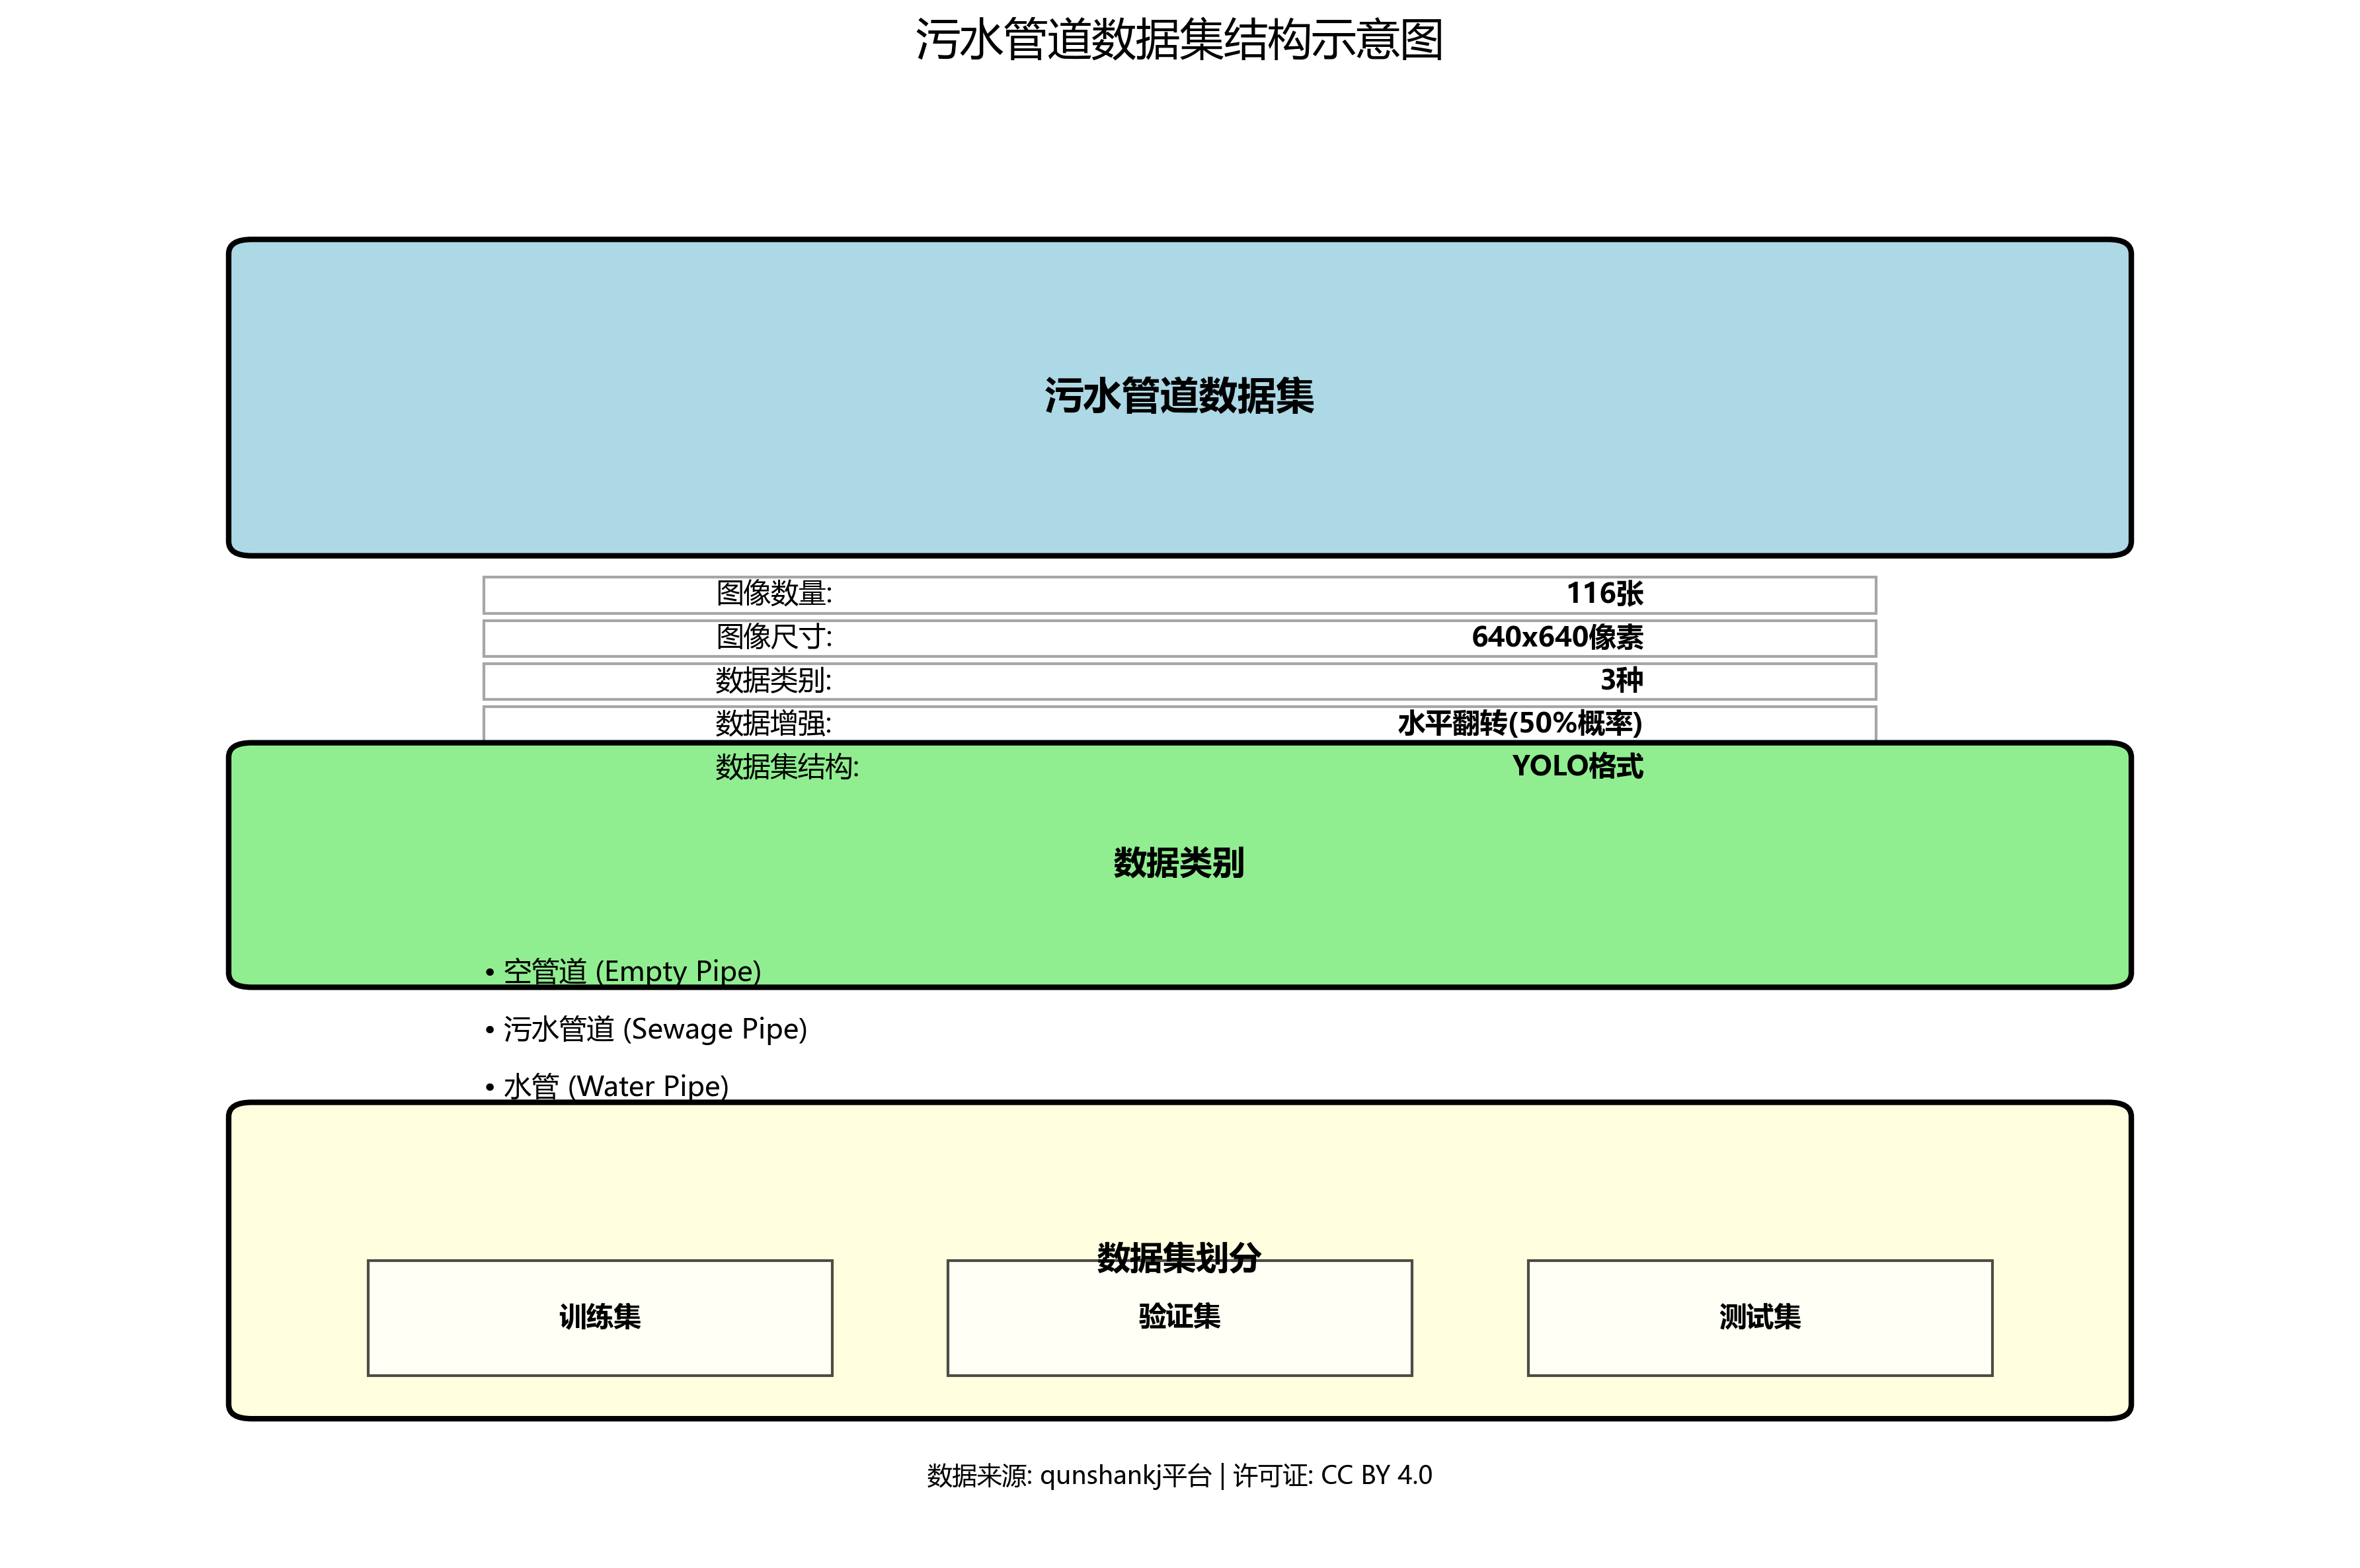The image size is (2360, 1568).
Task: Select the 测试集 box
Action: 1759,1317
